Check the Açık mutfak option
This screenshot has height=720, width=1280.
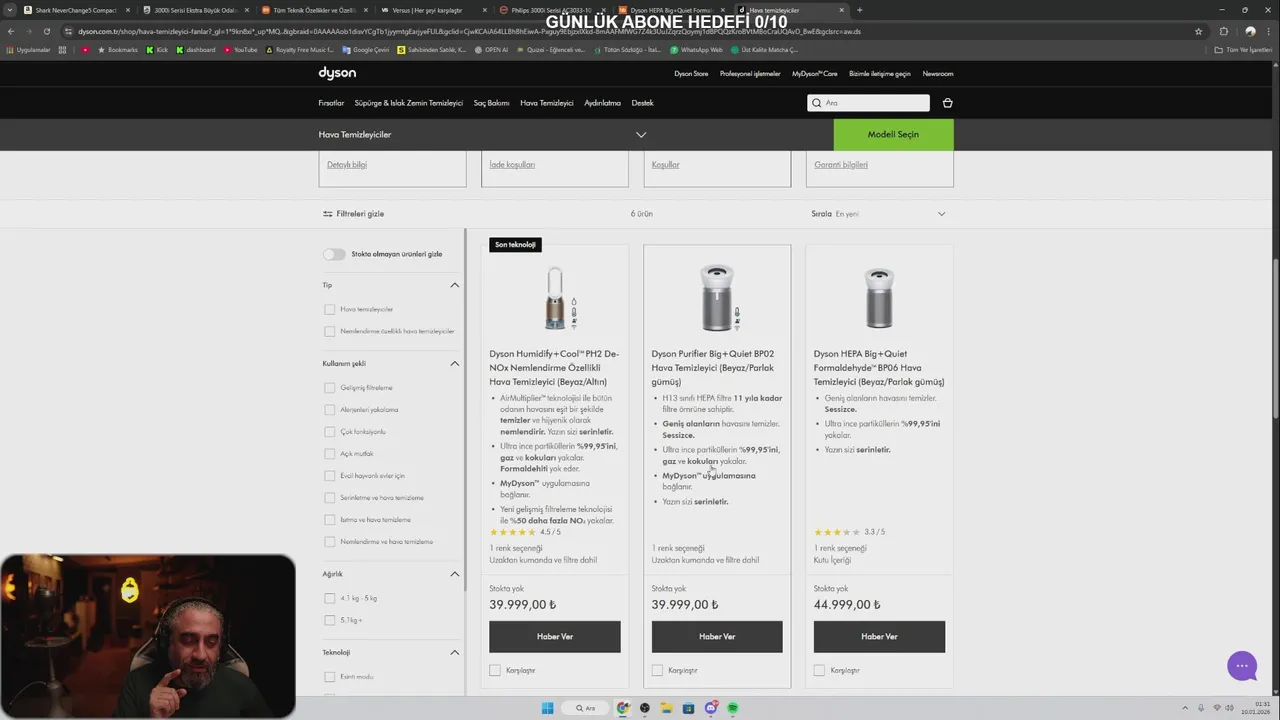click(x=330, y=454)
